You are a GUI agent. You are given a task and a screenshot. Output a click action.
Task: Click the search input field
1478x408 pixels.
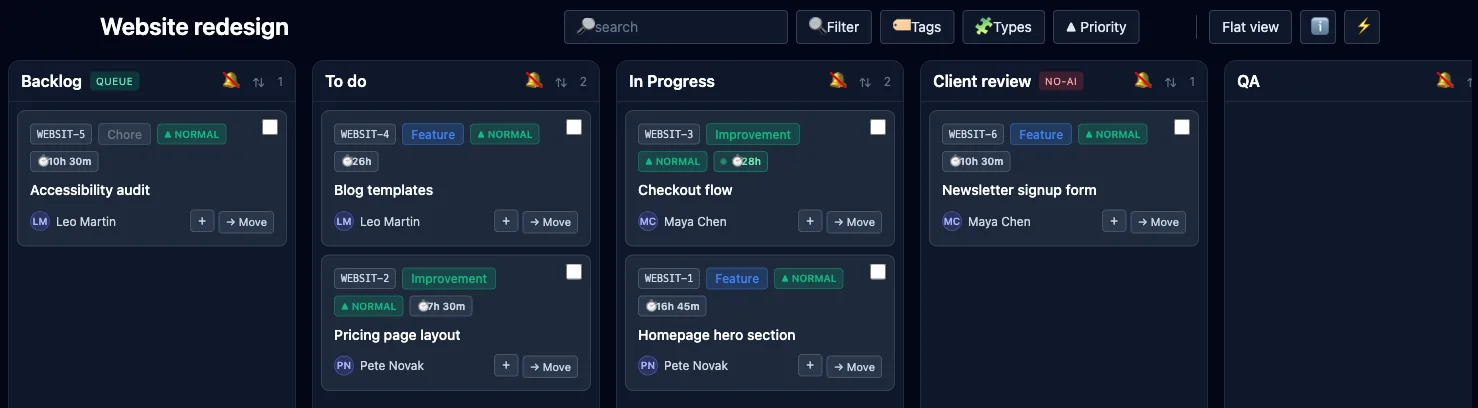(676, 27)
